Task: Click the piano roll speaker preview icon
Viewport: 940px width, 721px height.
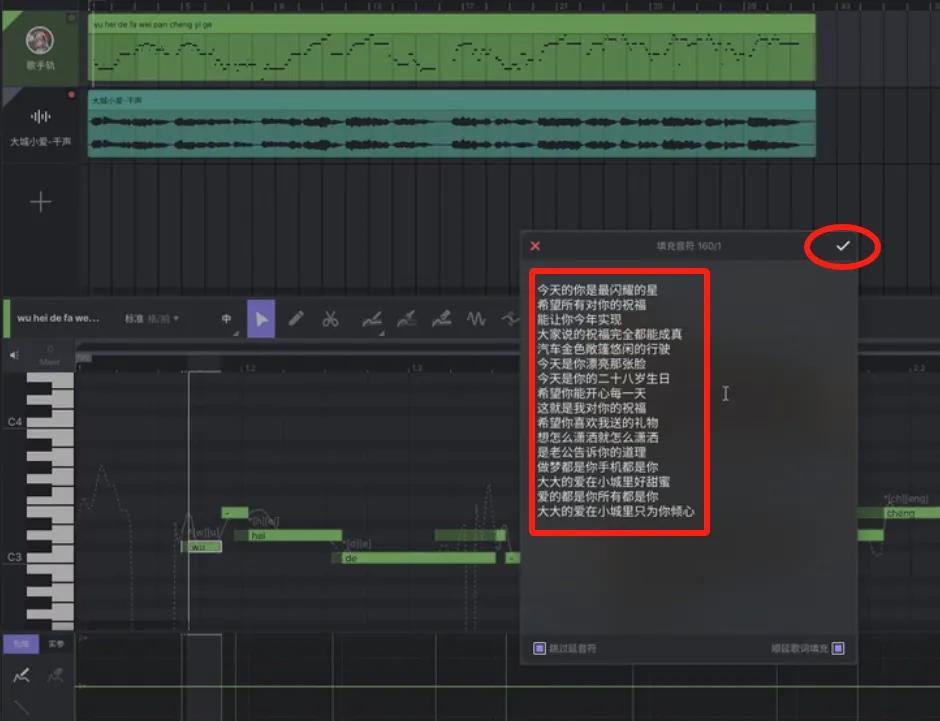Action: pos(14,355)
